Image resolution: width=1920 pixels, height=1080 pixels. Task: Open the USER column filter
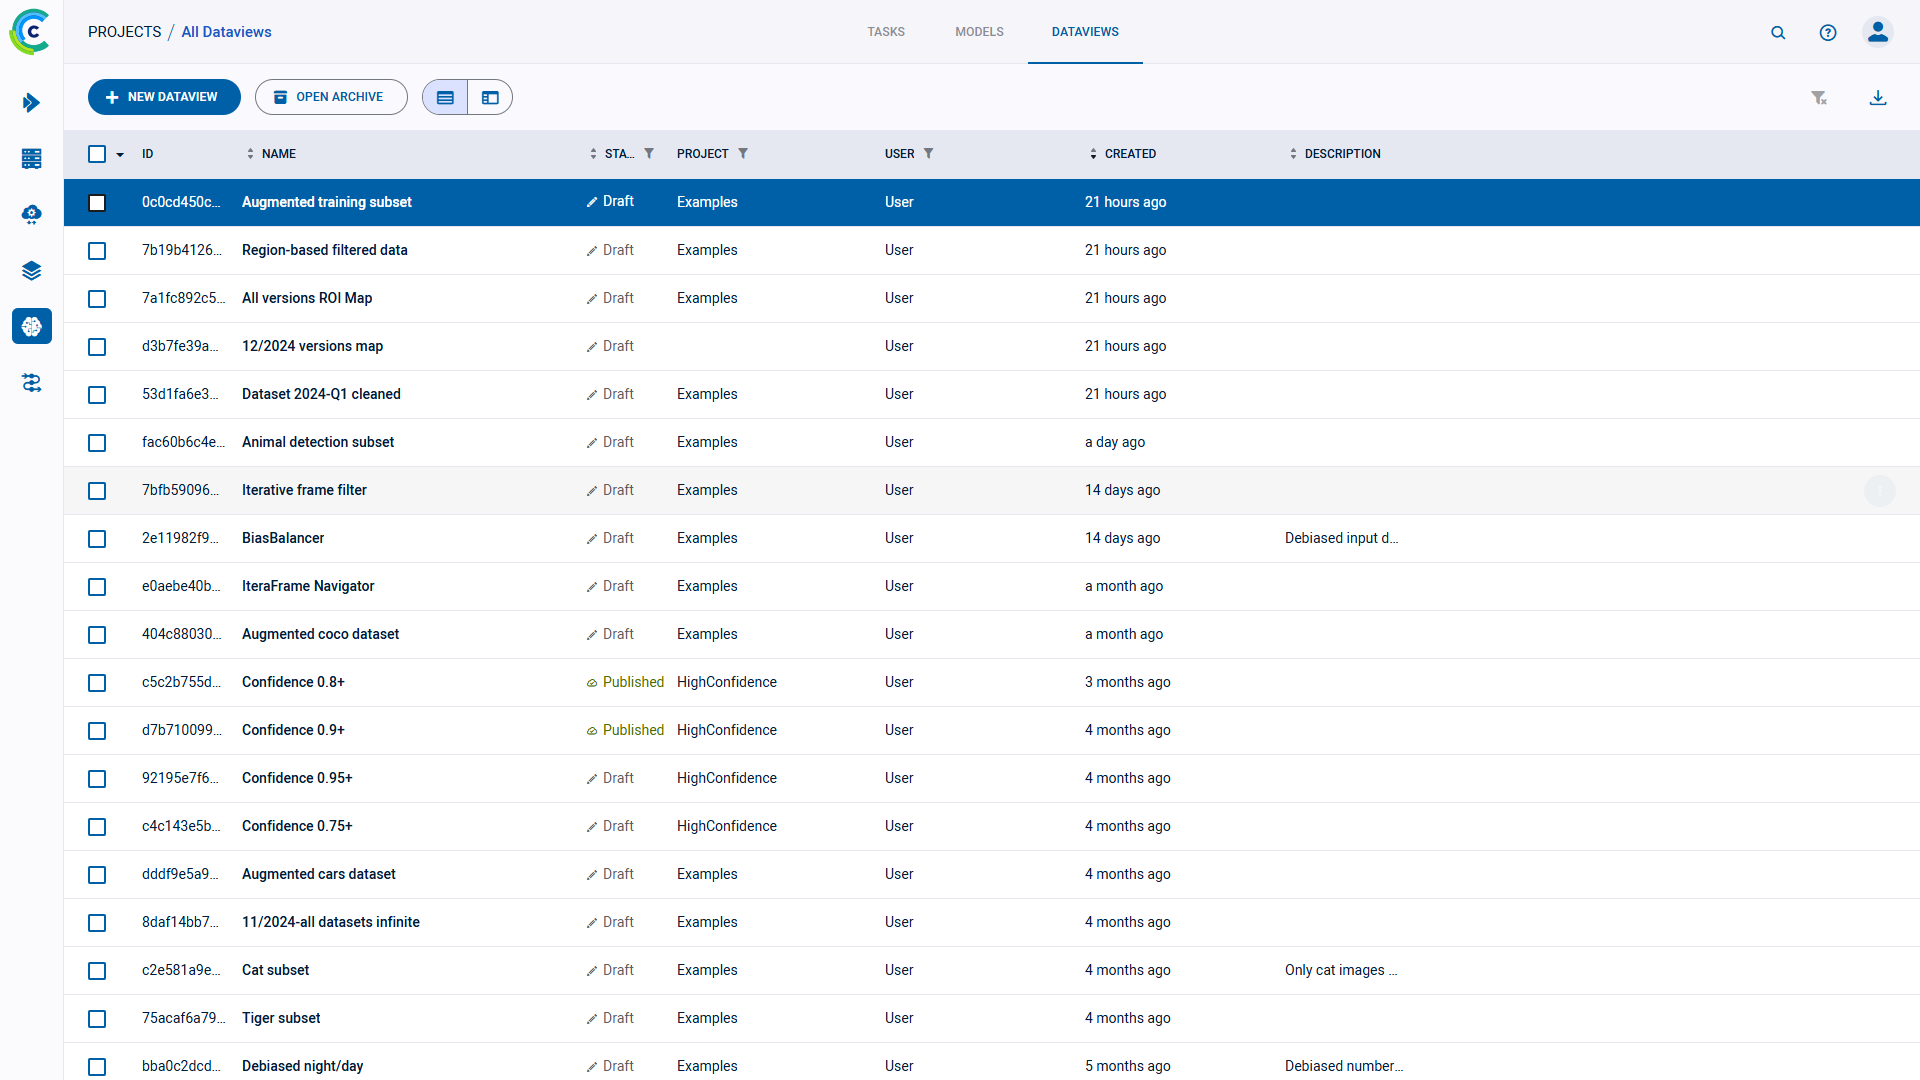[930, 153]
